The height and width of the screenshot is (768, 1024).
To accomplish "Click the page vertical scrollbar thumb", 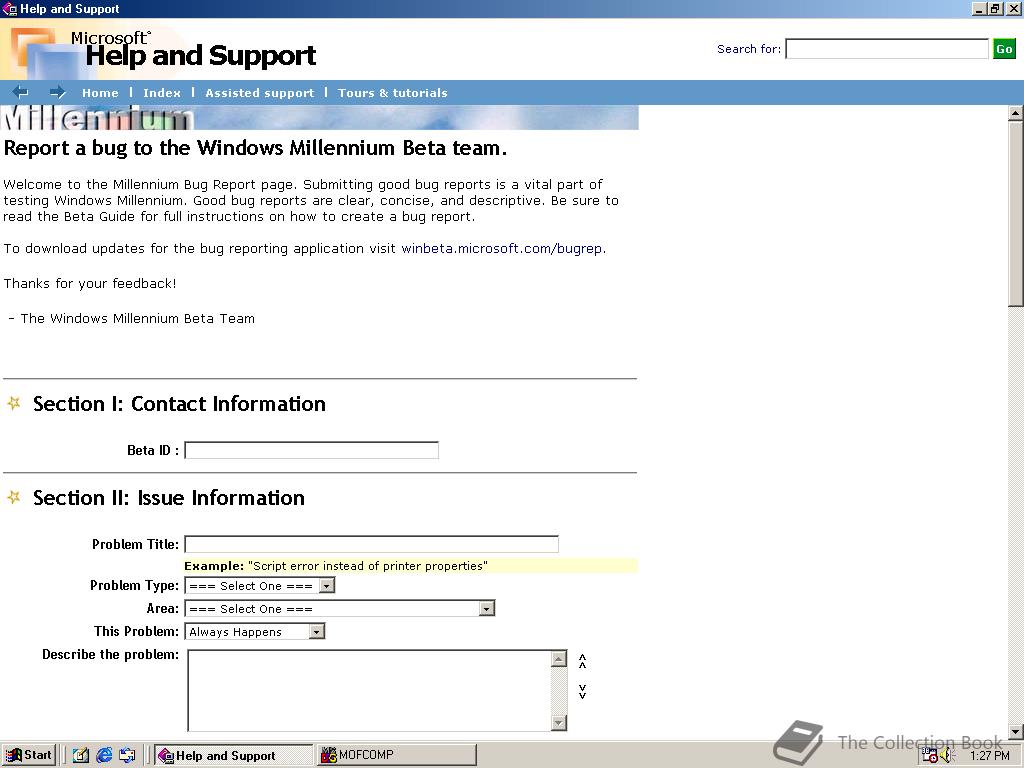I will [1016, 213].
